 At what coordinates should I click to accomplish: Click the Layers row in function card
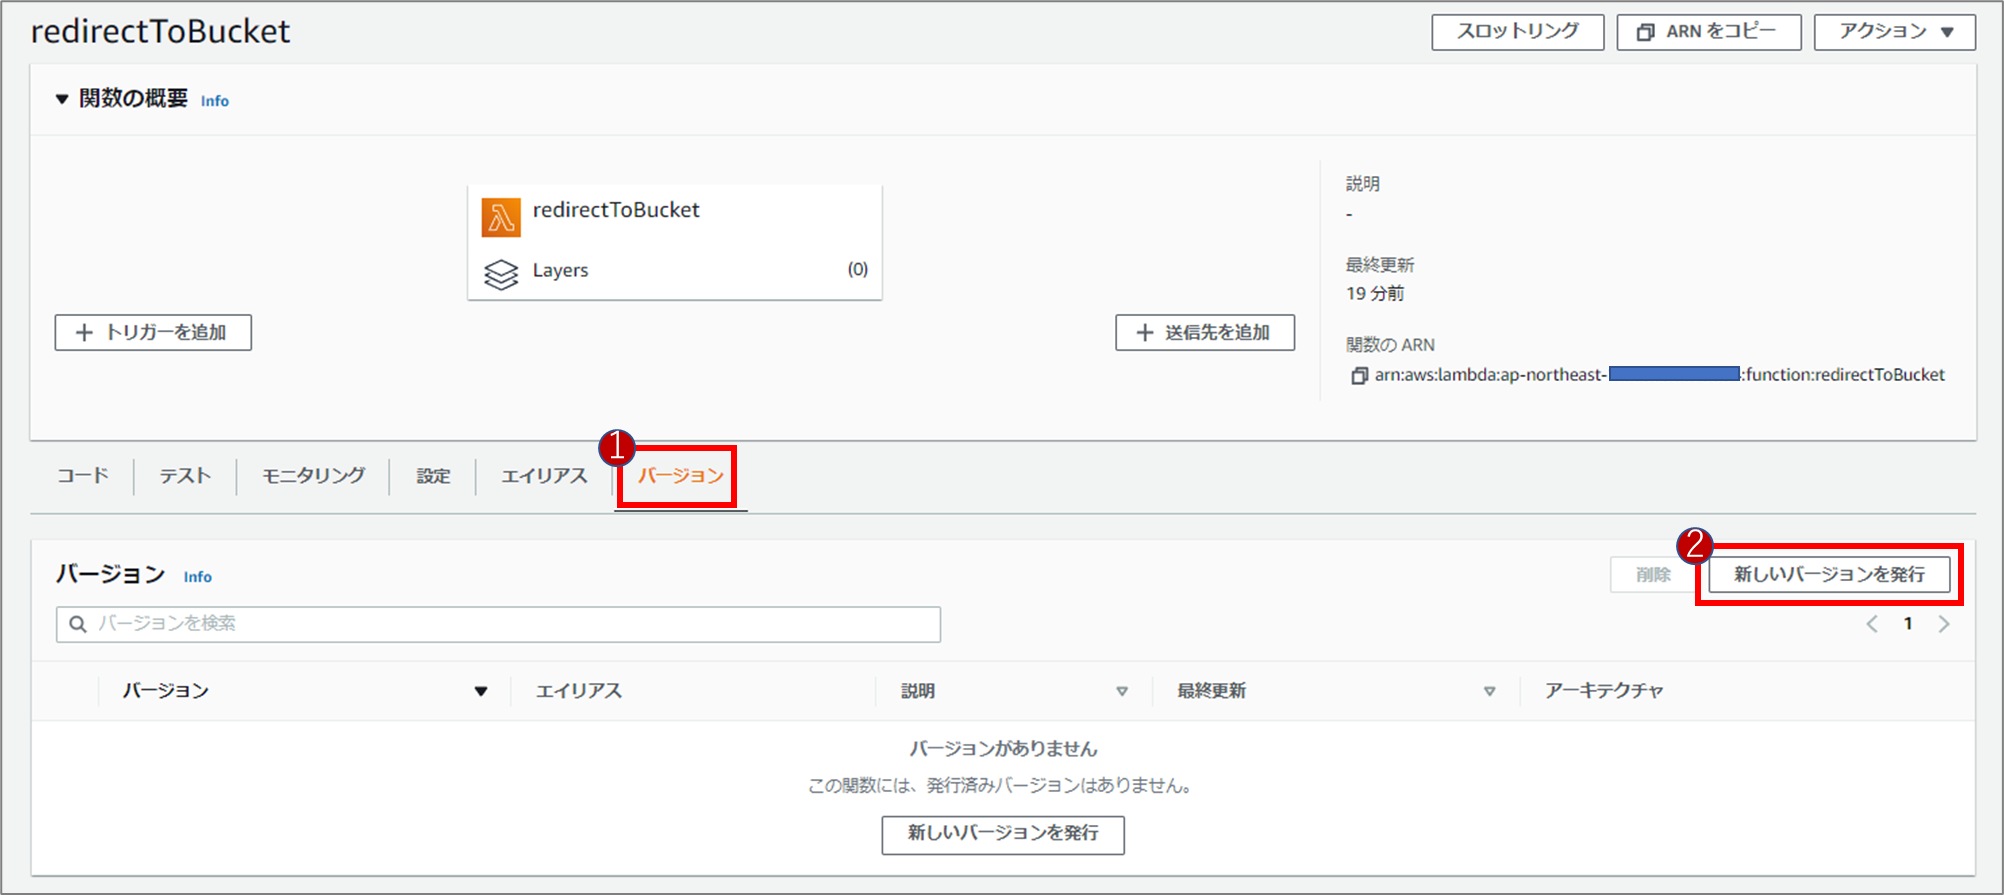[x=675, y=271]
